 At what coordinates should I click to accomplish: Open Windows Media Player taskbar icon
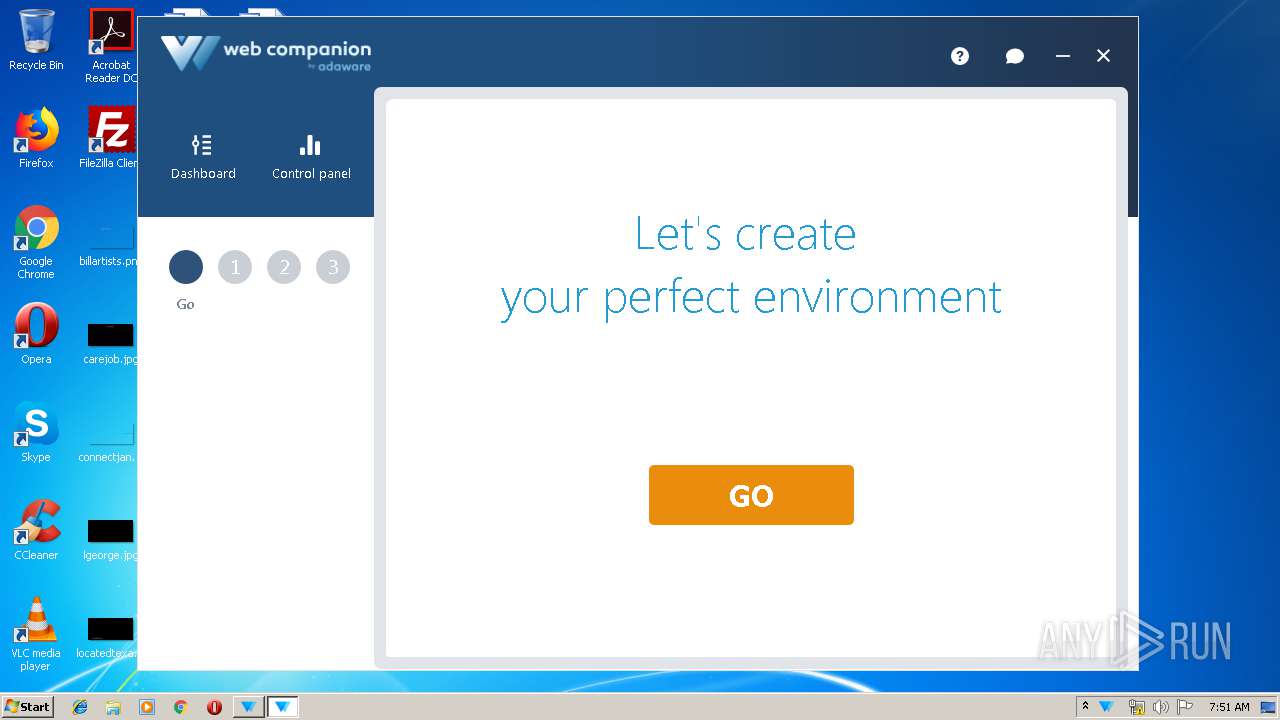point(147,707)
